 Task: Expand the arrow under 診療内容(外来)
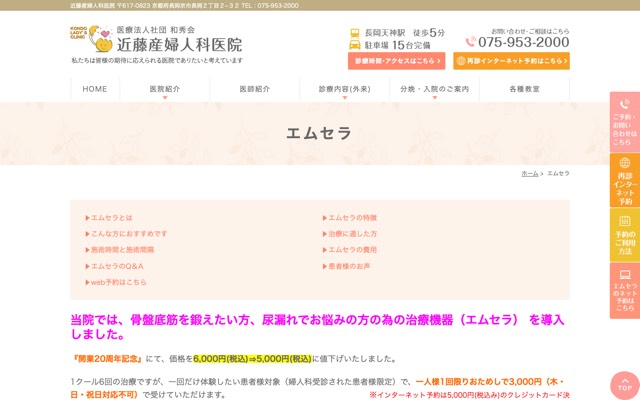point(344,98)
